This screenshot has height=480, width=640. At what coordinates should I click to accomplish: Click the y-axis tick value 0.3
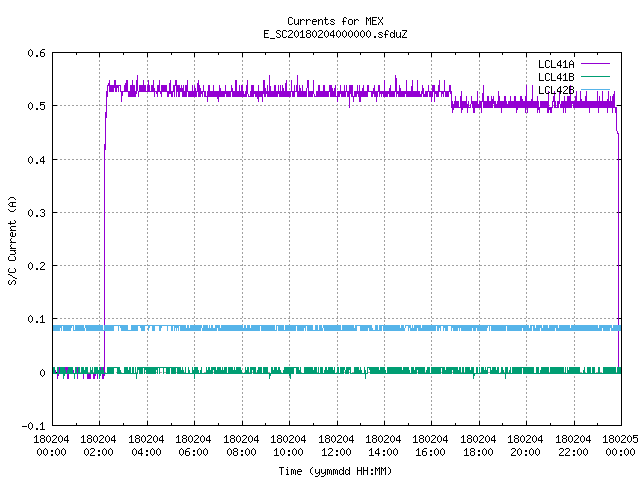click(x=36, y=213)
